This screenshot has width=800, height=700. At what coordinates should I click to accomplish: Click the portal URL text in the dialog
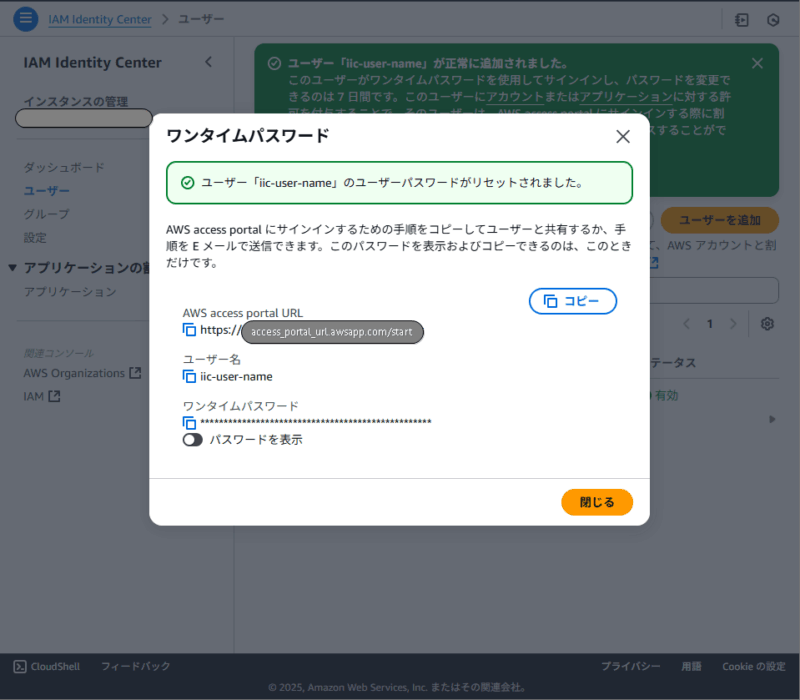coord(312,331)
